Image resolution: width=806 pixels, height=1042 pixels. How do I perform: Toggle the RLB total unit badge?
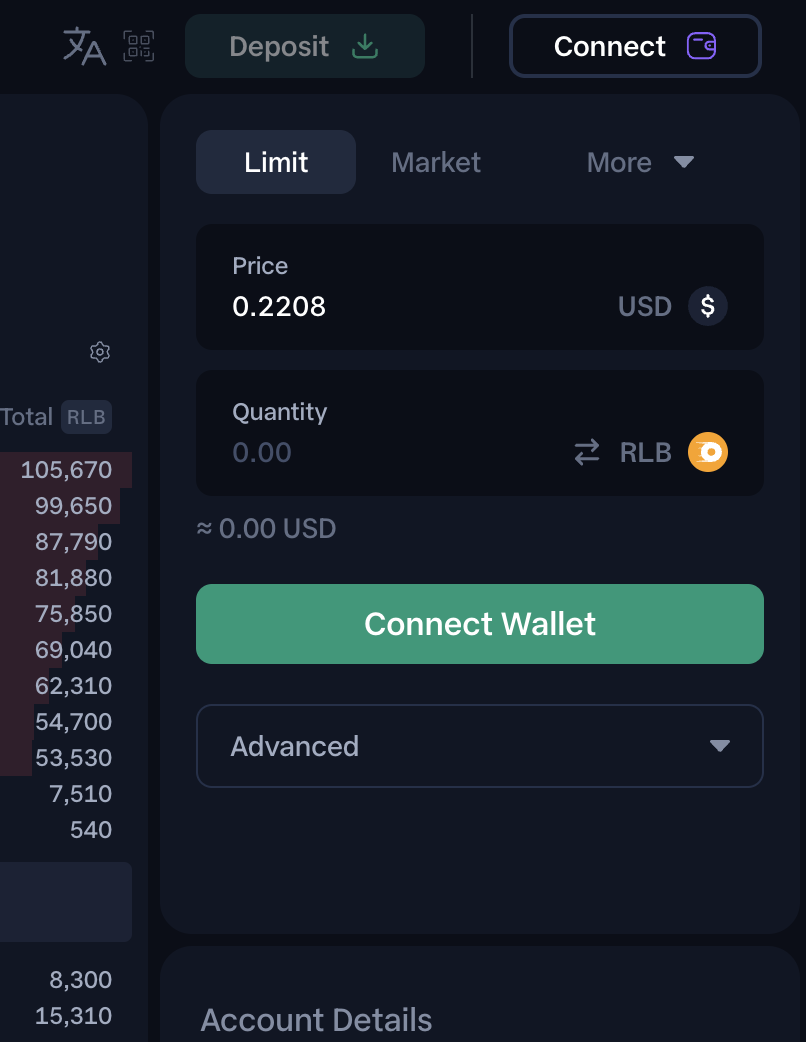(x=86, y=417)
